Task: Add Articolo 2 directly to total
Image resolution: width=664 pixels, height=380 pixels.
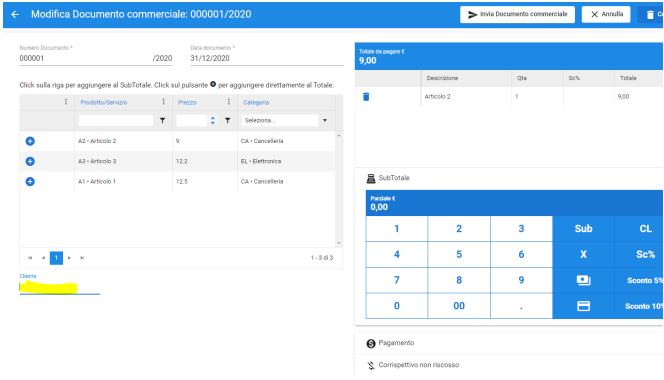Action: point(30,141)
